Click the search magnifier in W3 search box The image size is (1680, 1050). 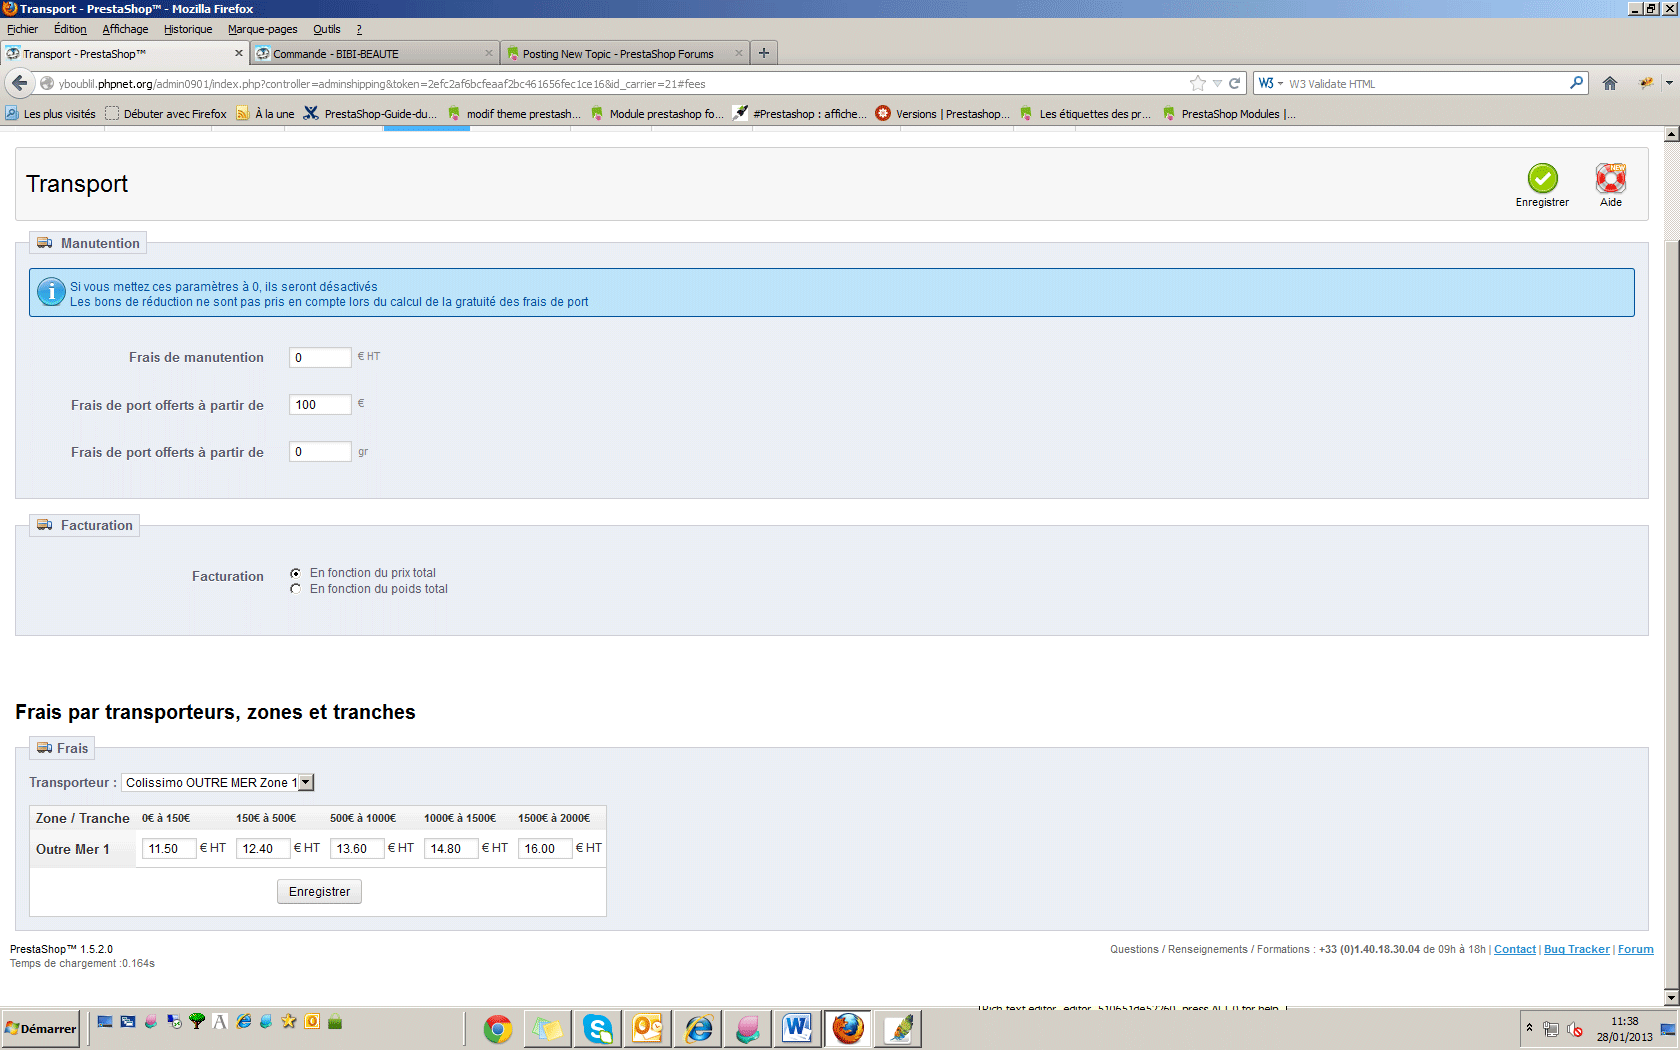(x=1576, y=83)
